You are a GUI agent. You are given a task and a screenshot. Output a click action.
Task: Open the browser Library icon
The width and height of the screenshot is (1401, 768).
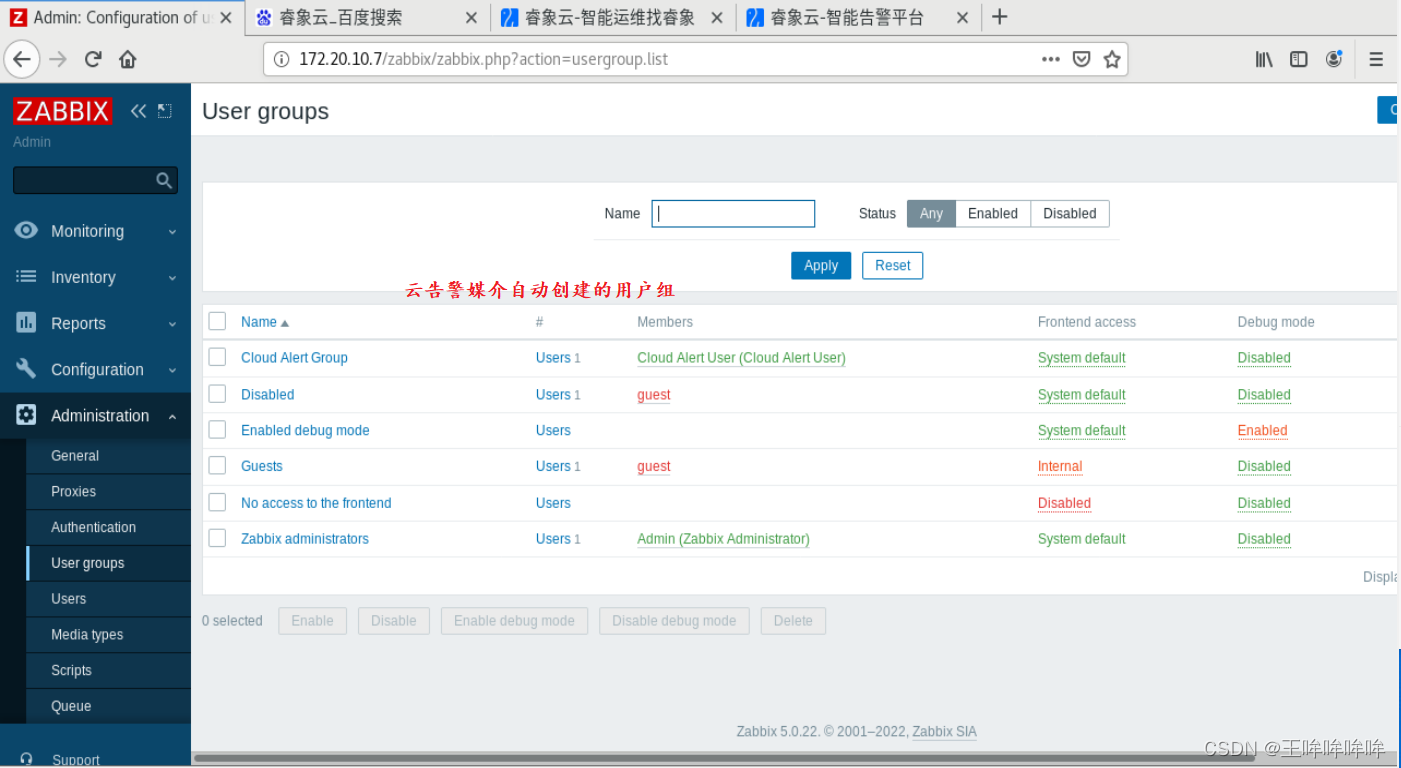pos(1264,59)
